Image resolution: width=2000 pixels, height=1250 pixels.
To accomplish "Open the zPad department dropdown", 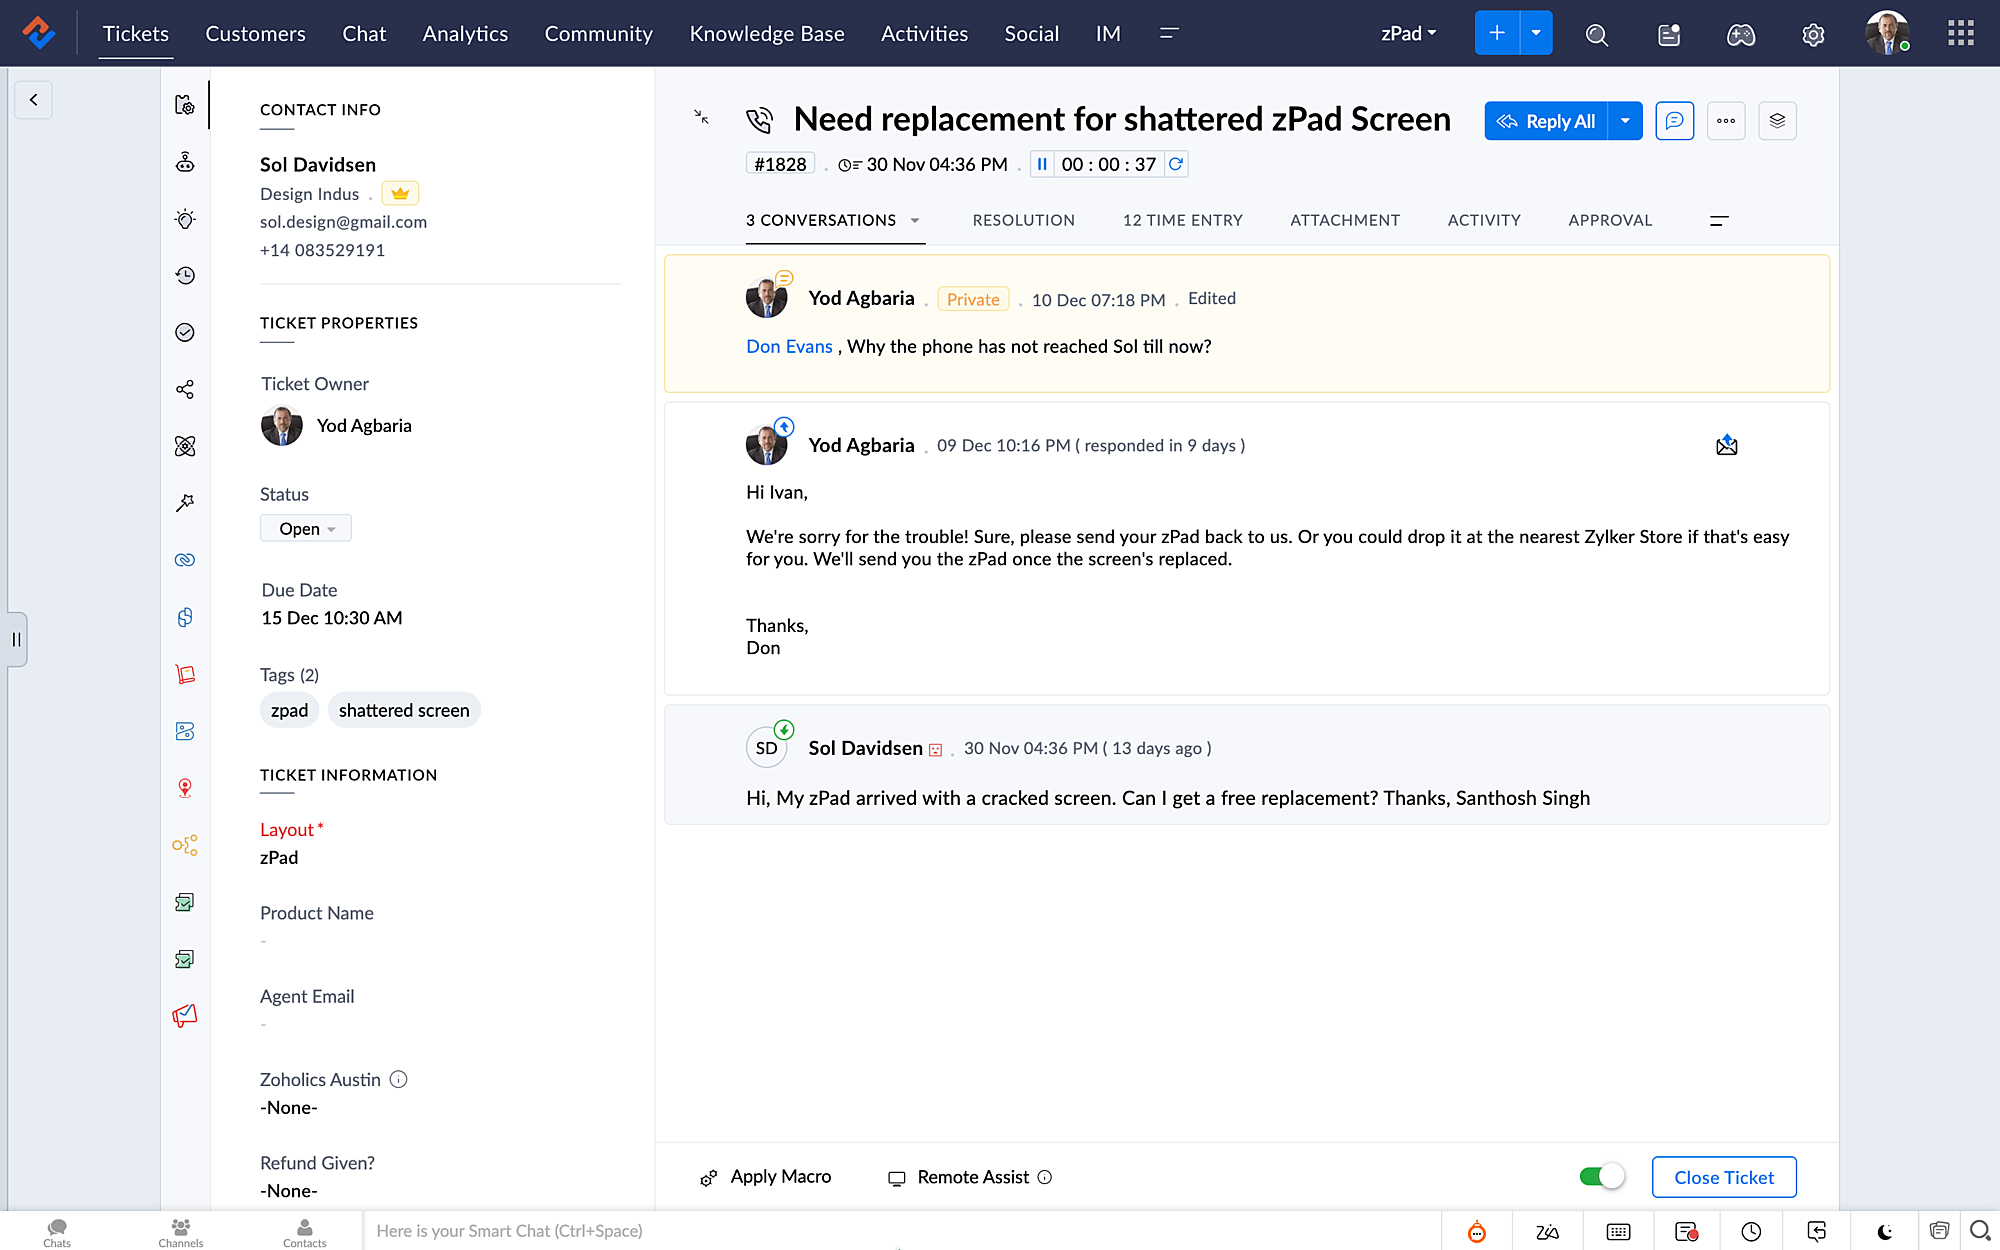I will 1408,34.
